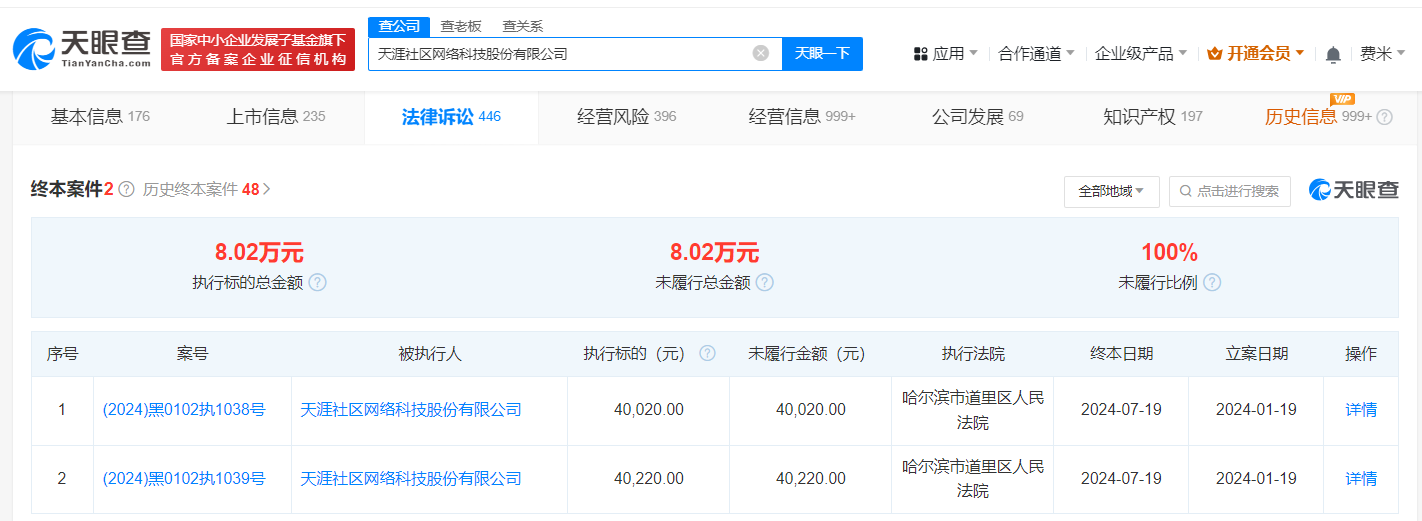Click help icon in 执行标的 column header
Viewport: 1422px width, 521px height.
pyautogui.click(x=707, y=354)
